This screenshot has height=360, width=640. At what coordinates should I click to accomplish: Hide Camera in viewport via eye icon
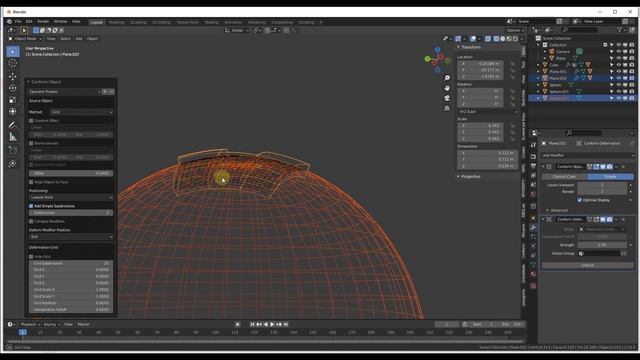pyautogui.click(x=619, y=51)
